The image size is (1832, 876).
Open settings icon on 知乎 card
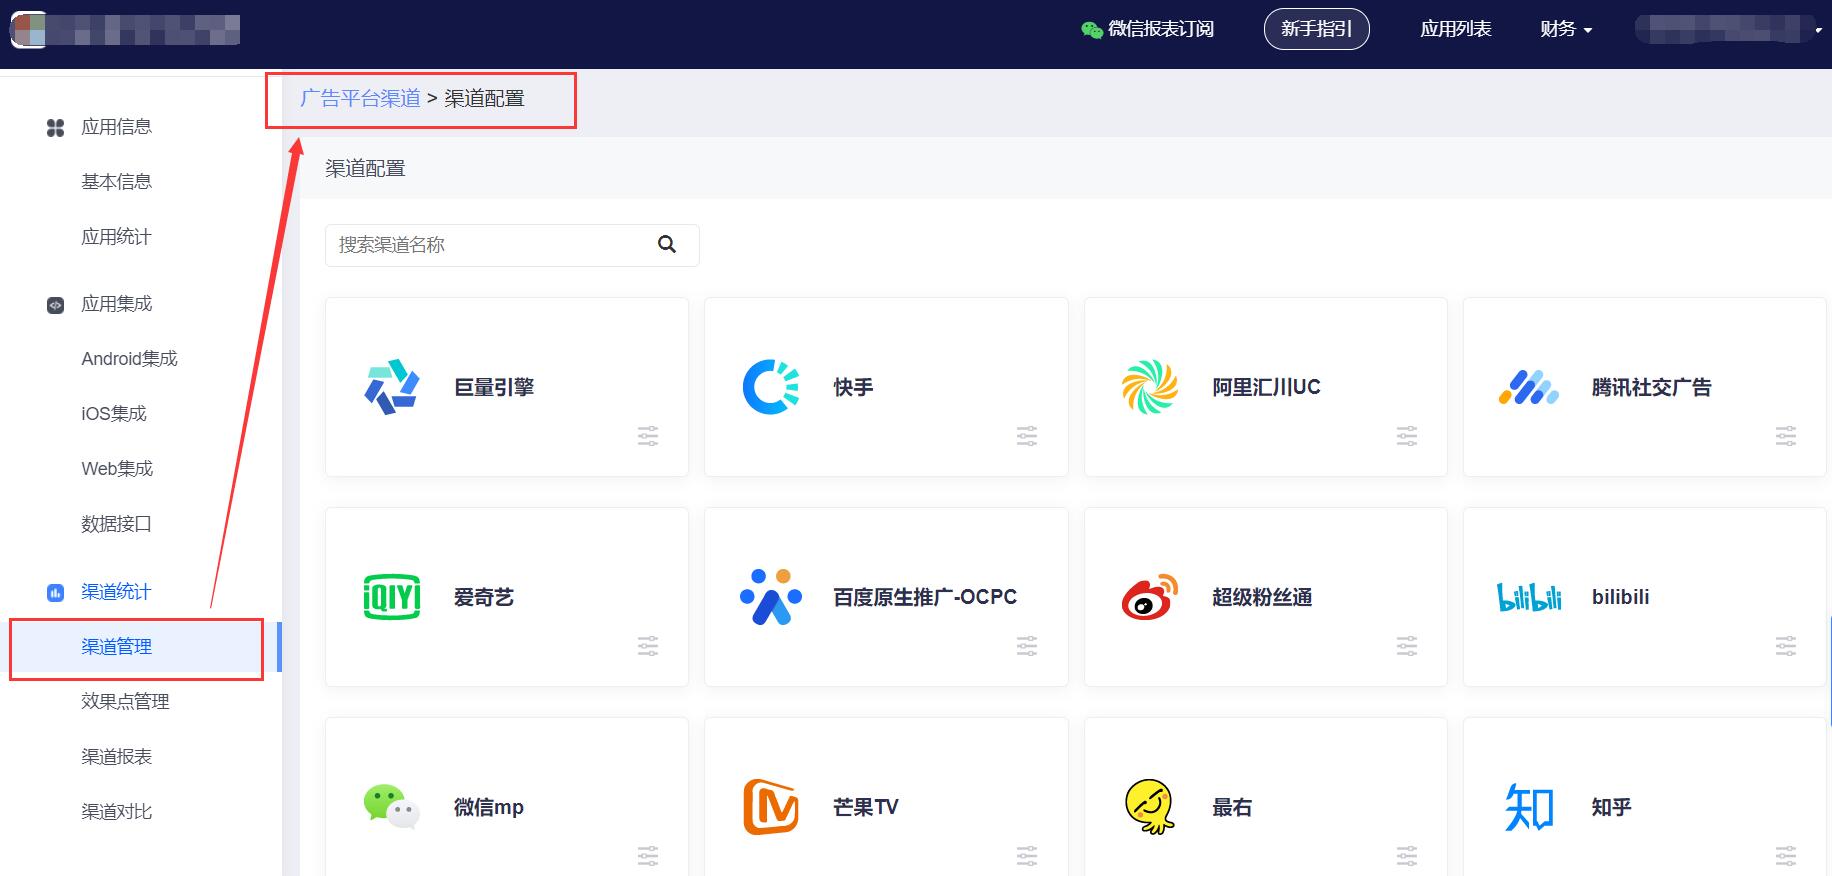click(1786, 856)
